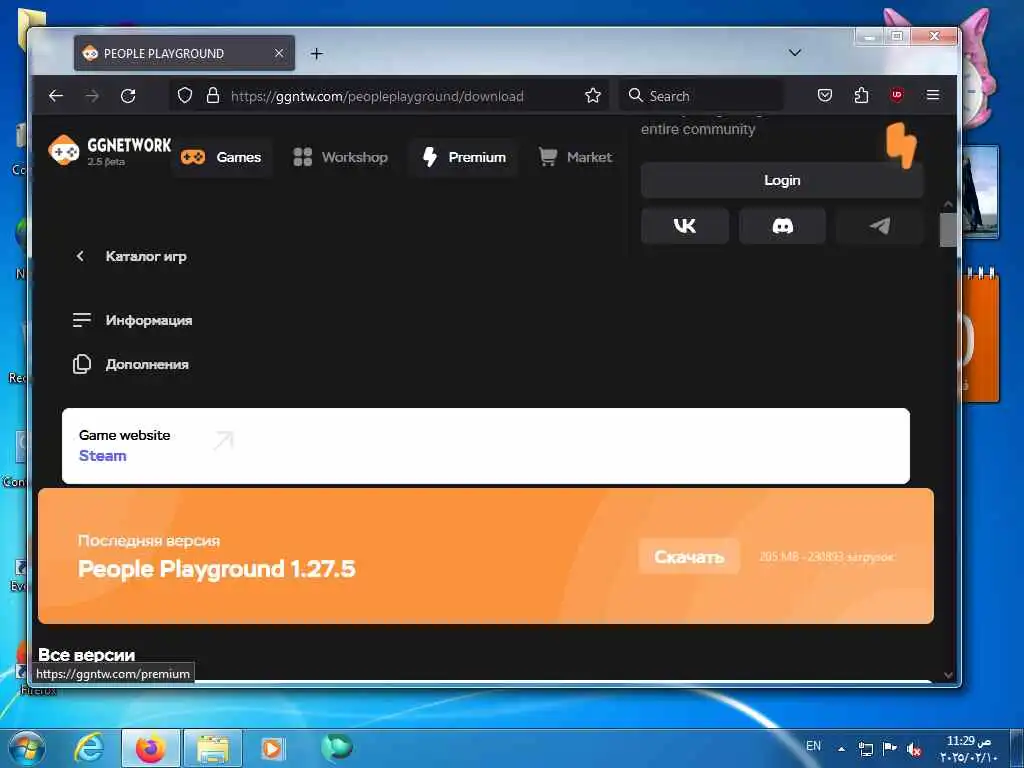Click the taskbar clock
Screen dimensions: 1024x768
(x=968, y=749)
